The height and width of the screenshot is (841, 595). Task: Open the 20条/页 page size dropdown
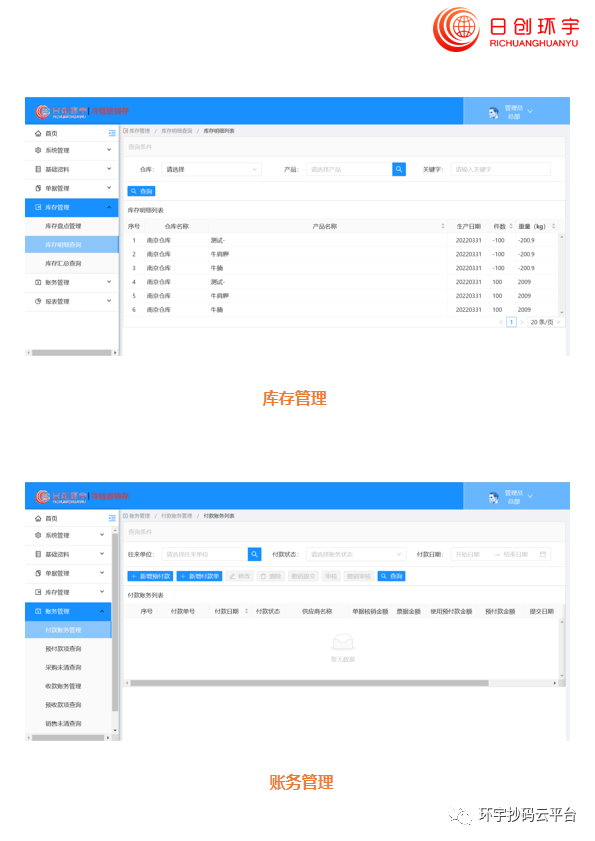(546, 322)
